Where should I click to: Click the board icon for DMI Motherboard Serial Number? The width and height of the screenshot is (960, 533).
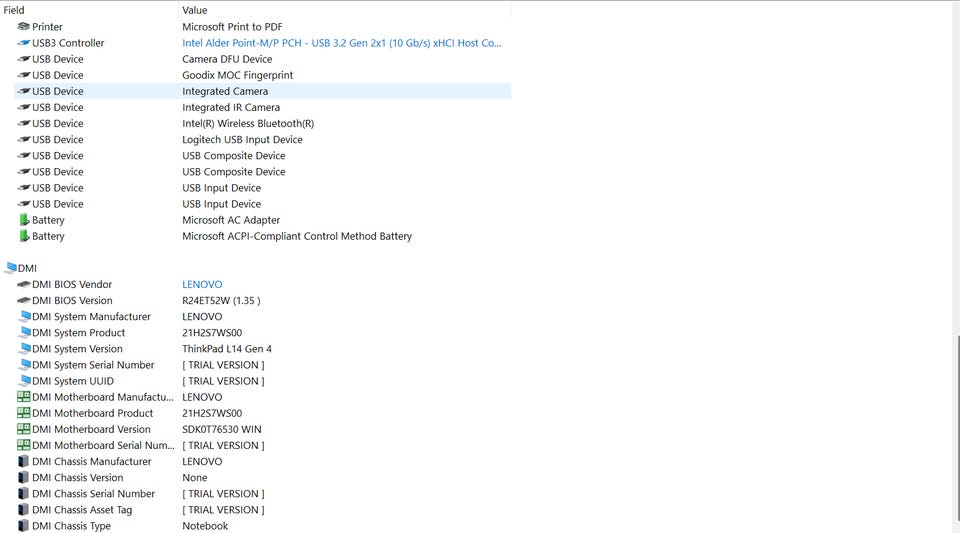tap(23, 445)
